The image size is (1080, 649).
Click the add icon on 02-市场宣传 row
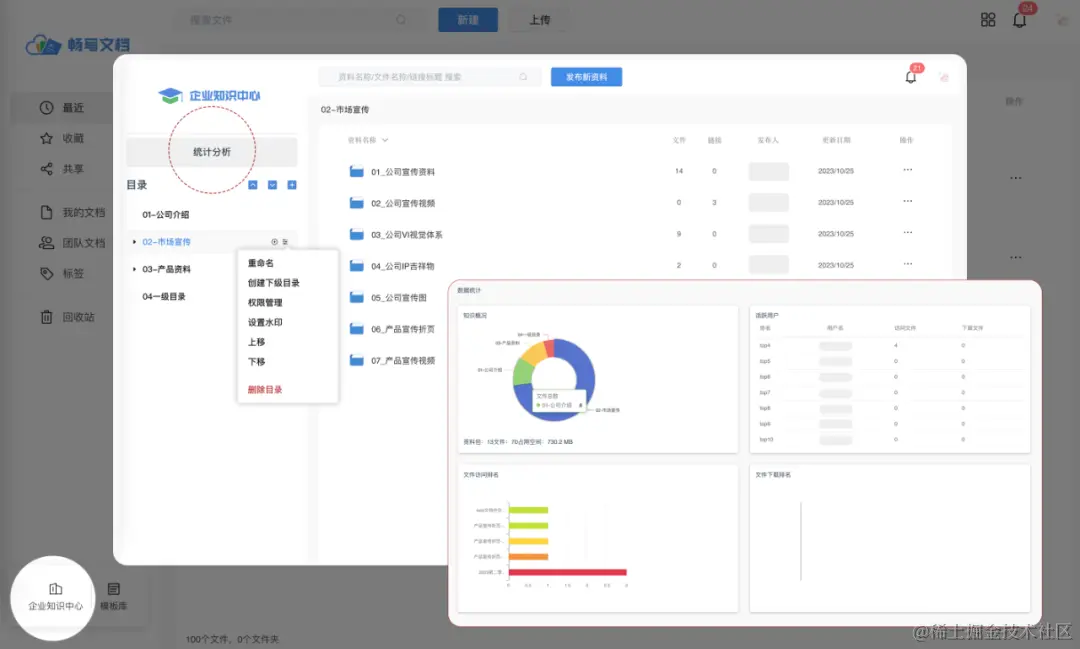(x=274, y=242)
